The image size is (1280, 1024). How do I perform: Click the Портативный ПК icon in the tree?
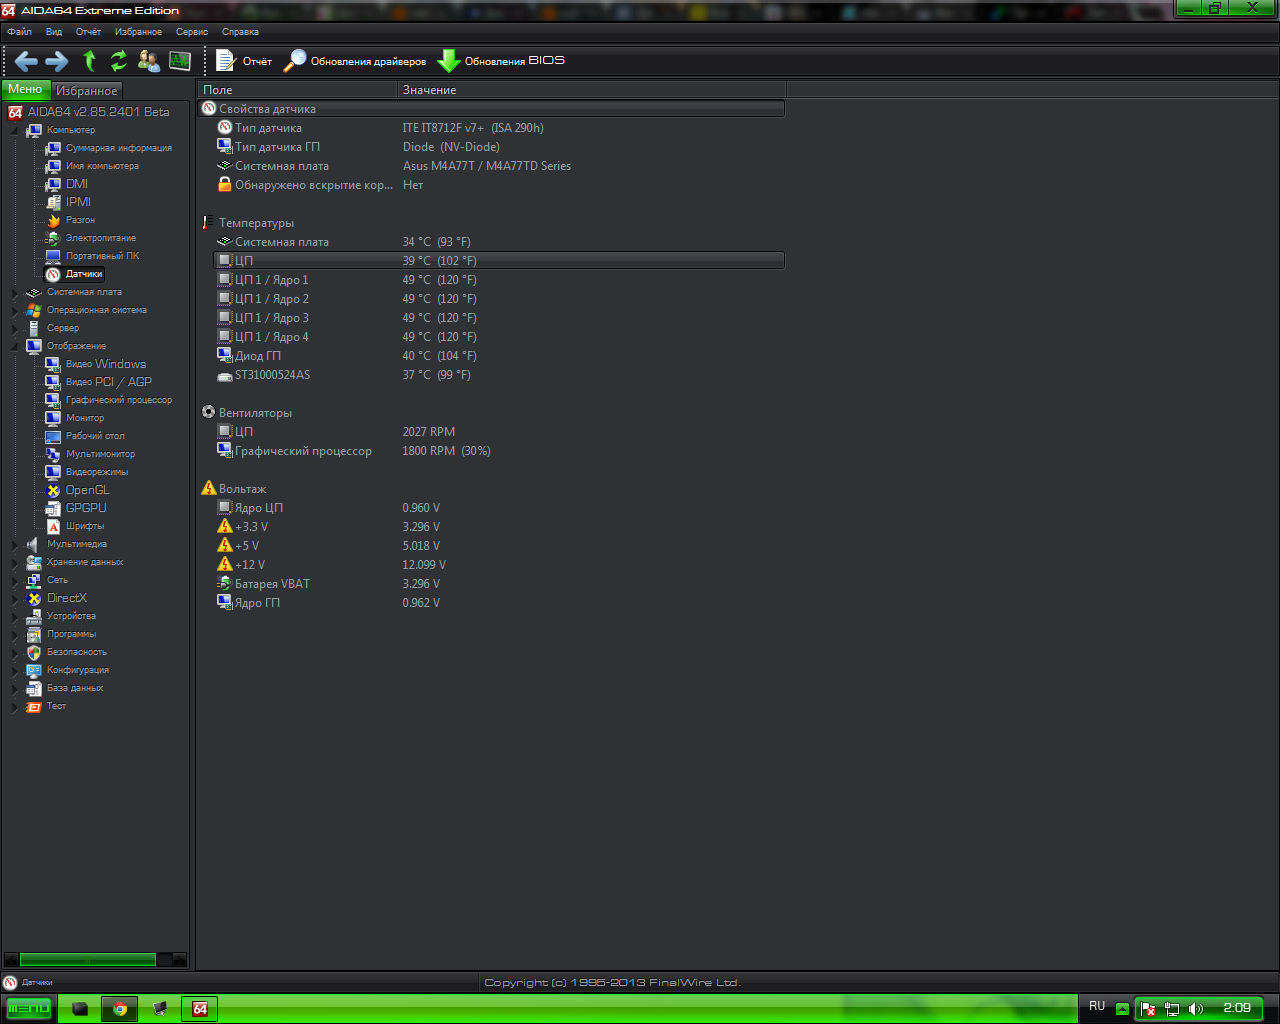53,256
